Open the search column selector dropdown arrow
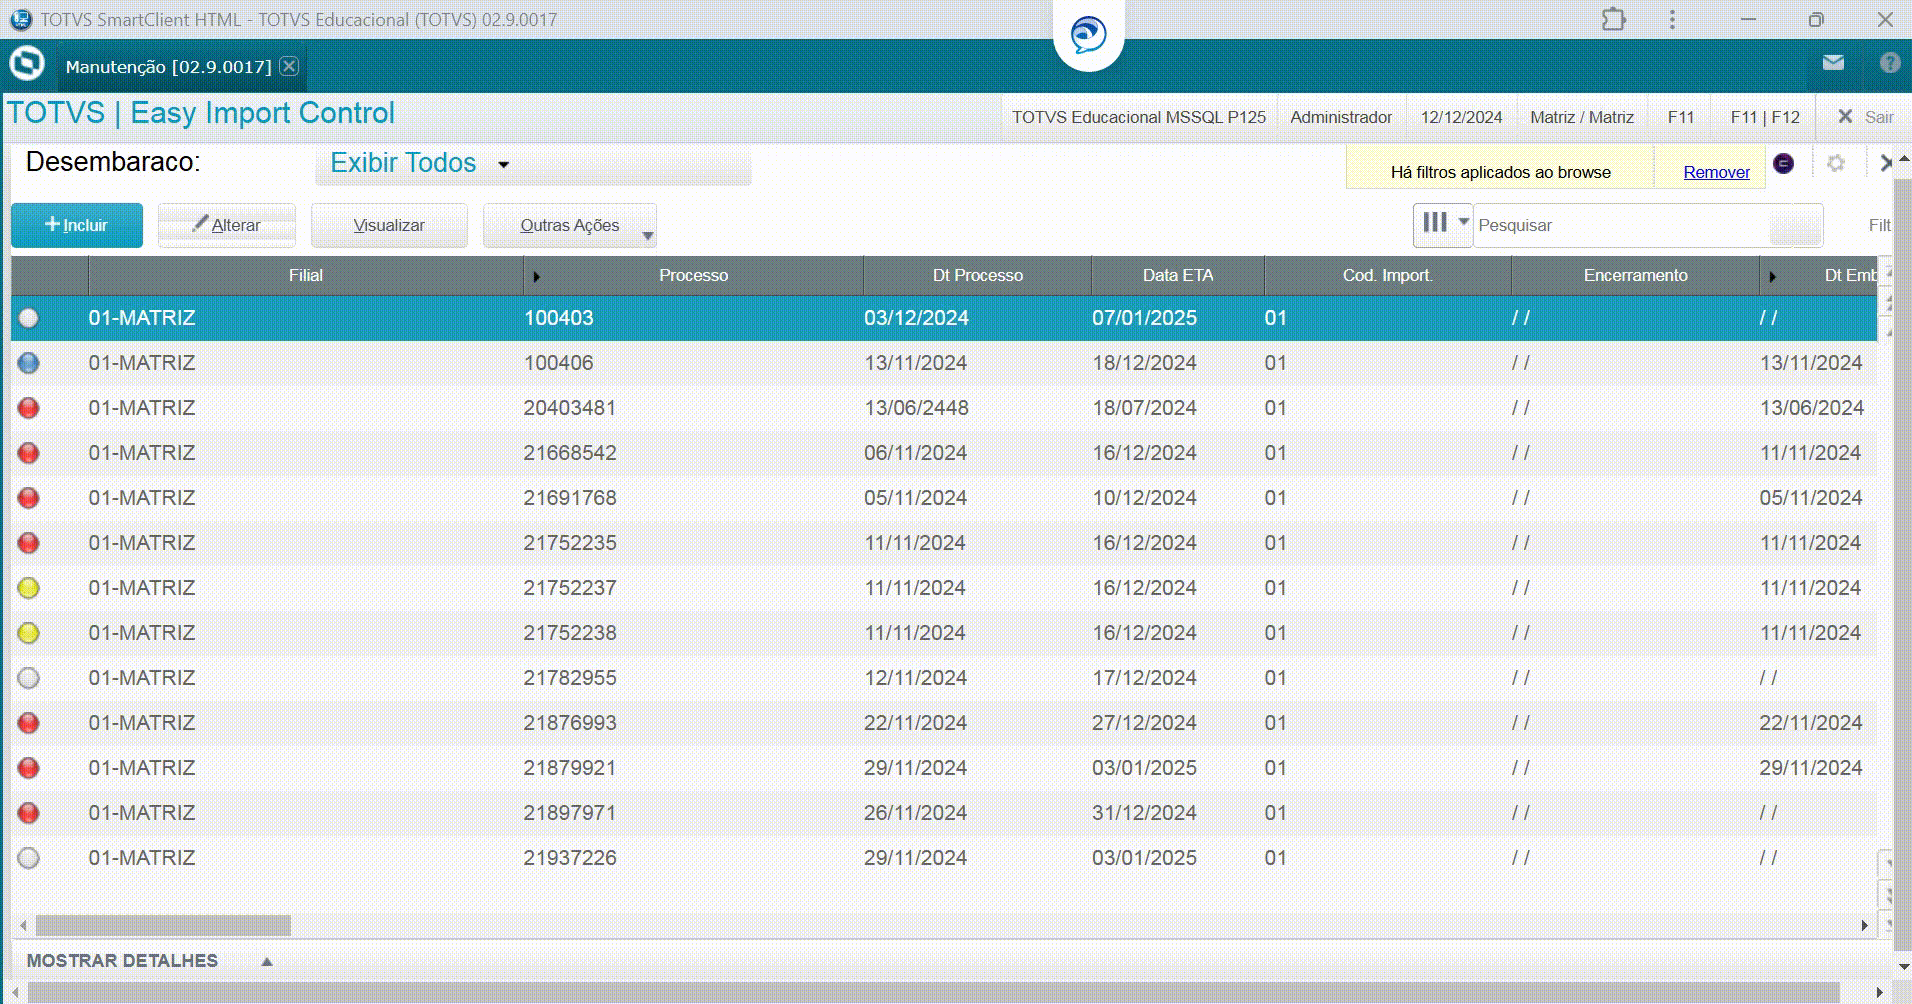Screen dimensions: 1912x1004 [1463, 222]
